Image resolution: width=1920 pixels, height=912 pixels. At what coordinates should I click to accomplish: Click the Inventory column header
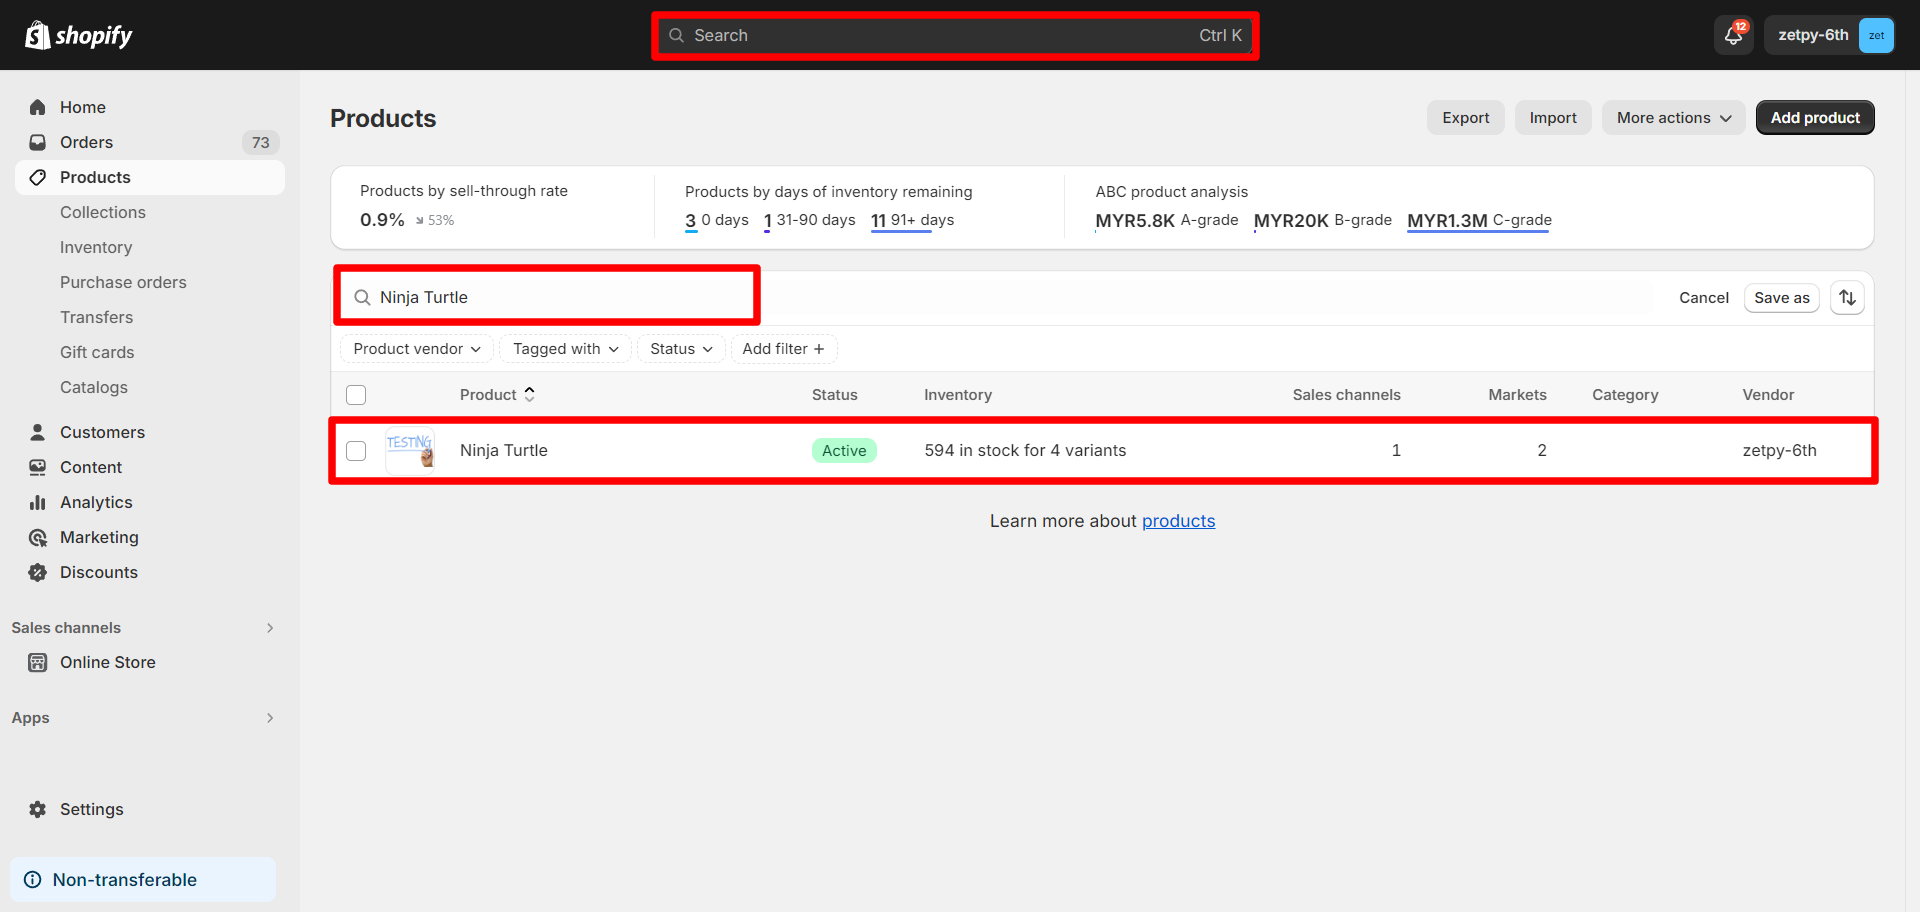click(x=958, y=395)
